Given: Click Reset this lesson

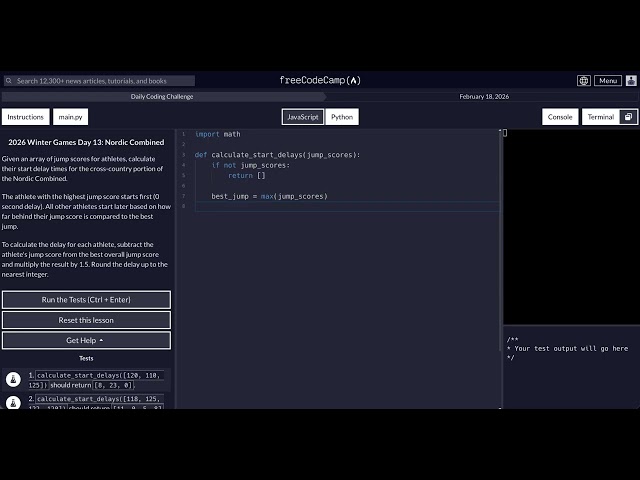Looking at the screenshot, I should tap(86, 320).
